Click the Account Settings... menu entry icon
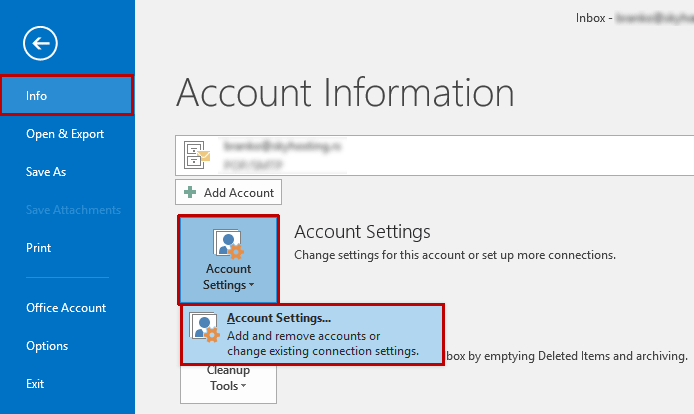Viewport: 694px width, 414px height. tap(204, 327)
